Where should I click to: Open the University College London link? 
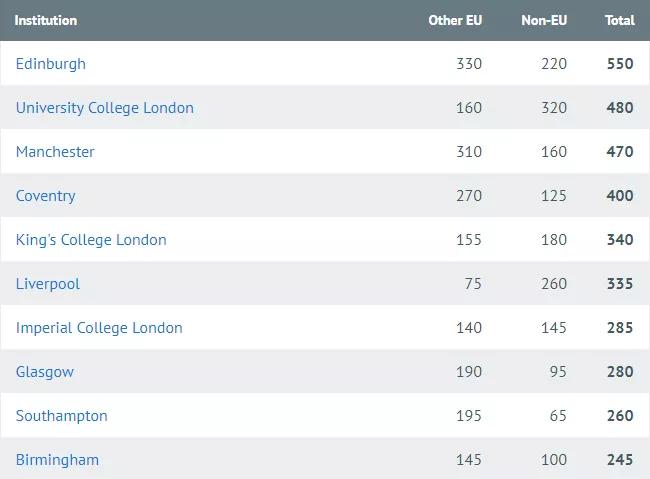pyautogui.click(x=105, y=108)
